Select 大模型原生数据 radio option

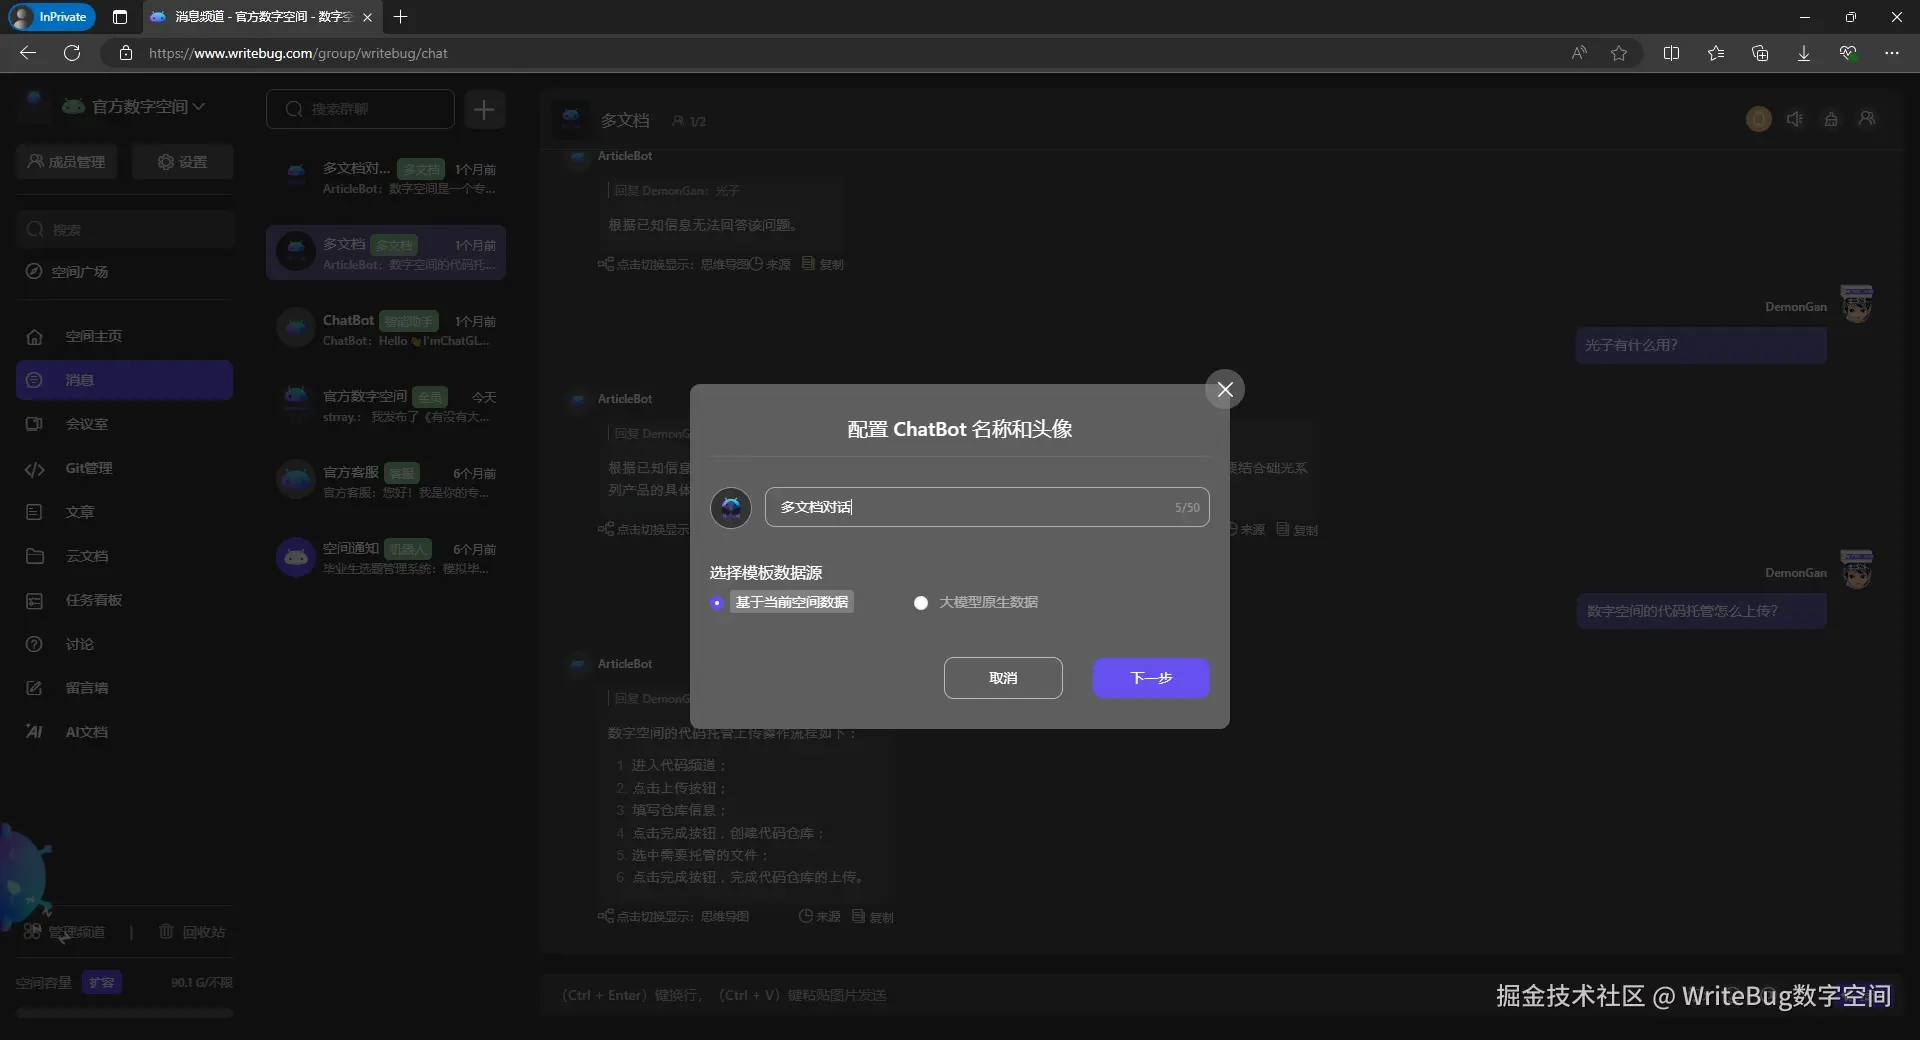click(x=921, y=603)
